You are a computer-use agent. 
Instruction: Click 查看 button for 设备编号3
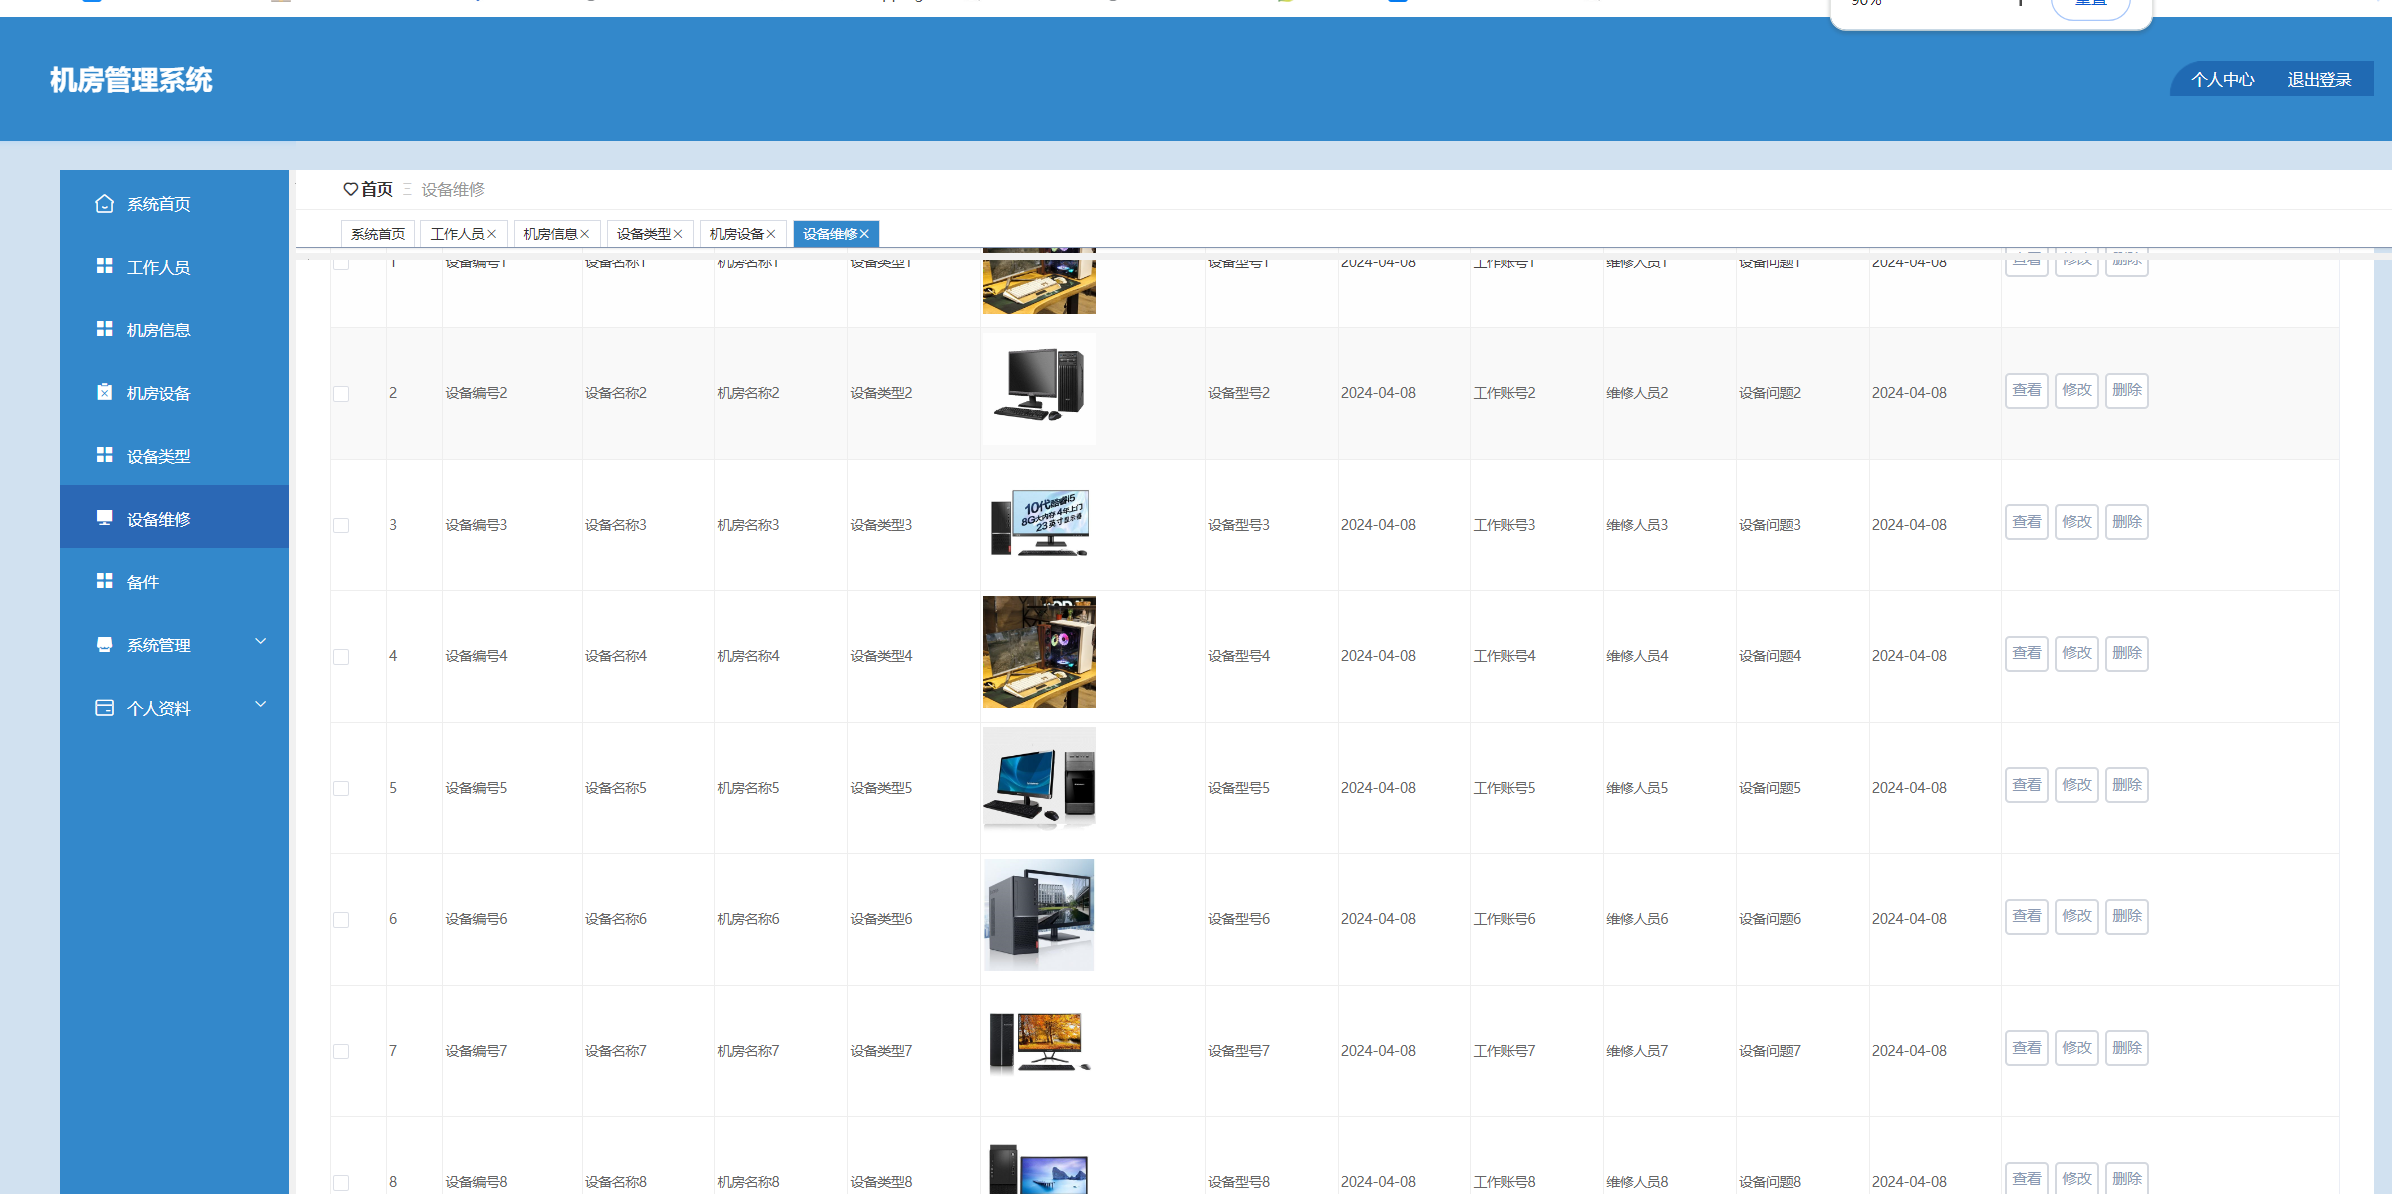pyautogui.click(x=2026, y=522)
